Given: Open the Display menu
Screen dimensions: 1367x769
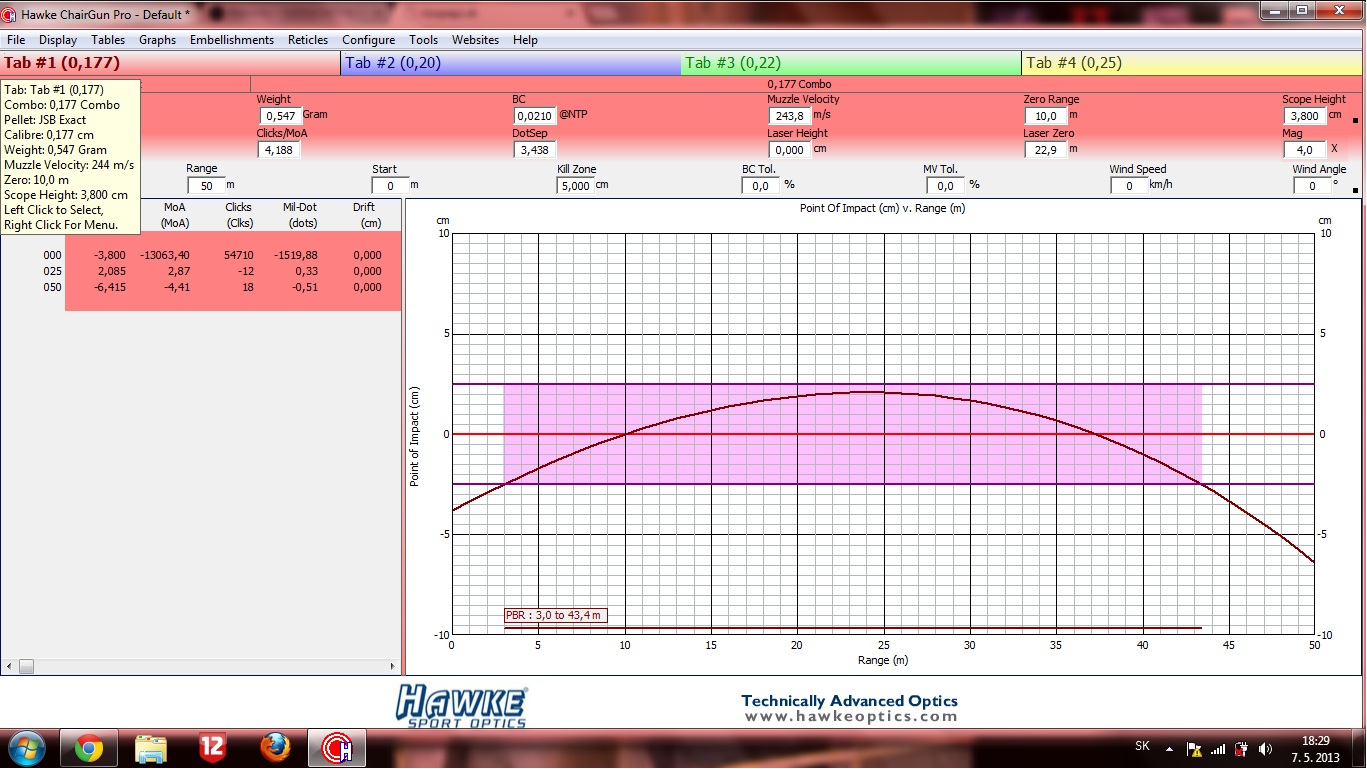Looking at the screenshot, I should 58,40.
